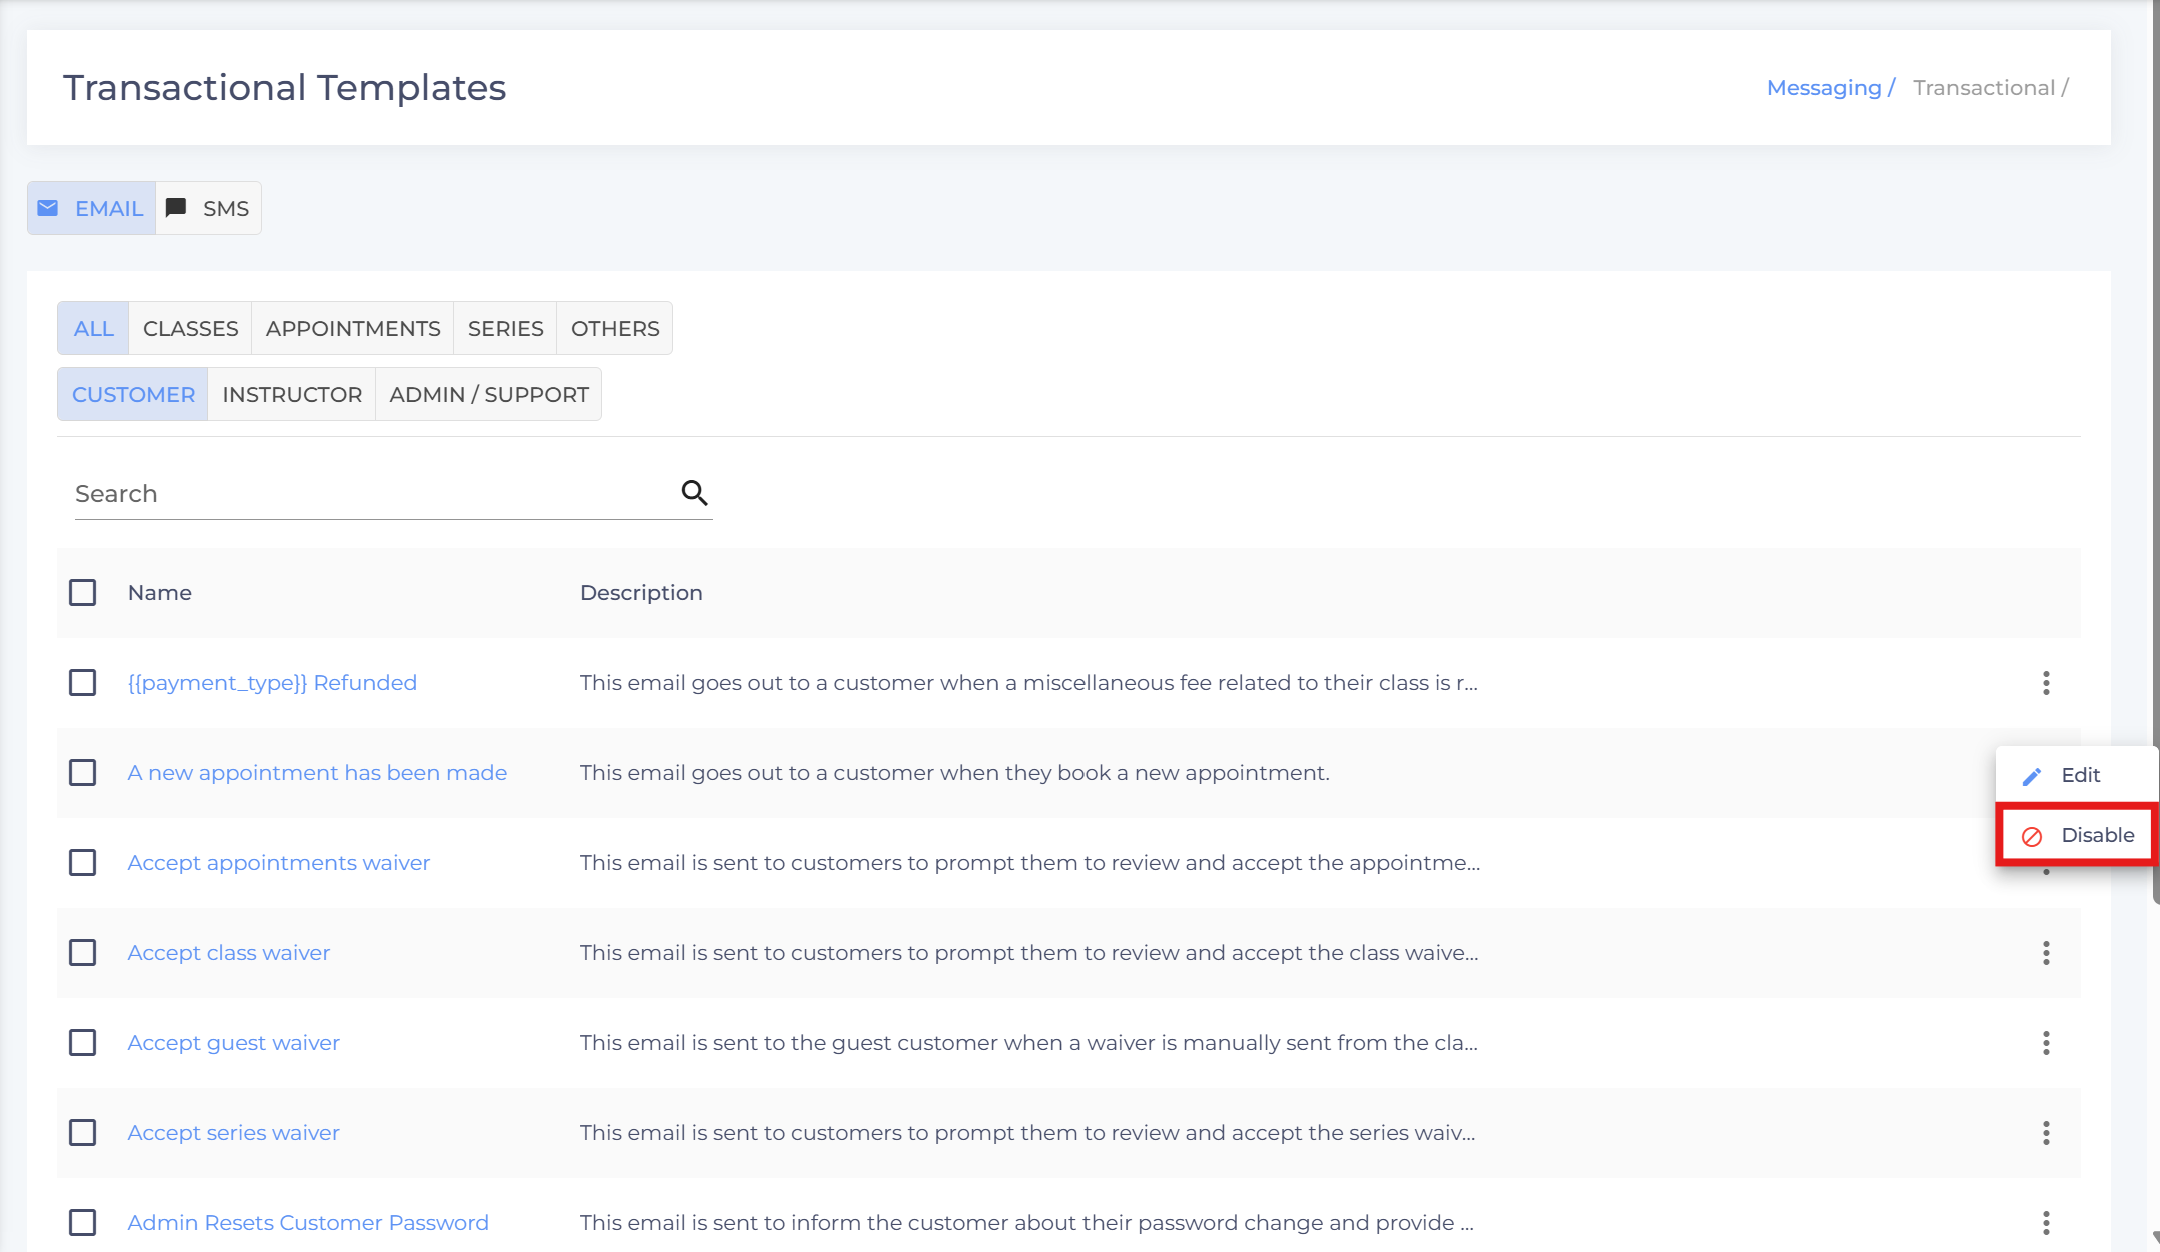The image size is (2160, 1252).
Task: Switch to the INSTRUCTOR tab
Action: click(x=292, y=394)
